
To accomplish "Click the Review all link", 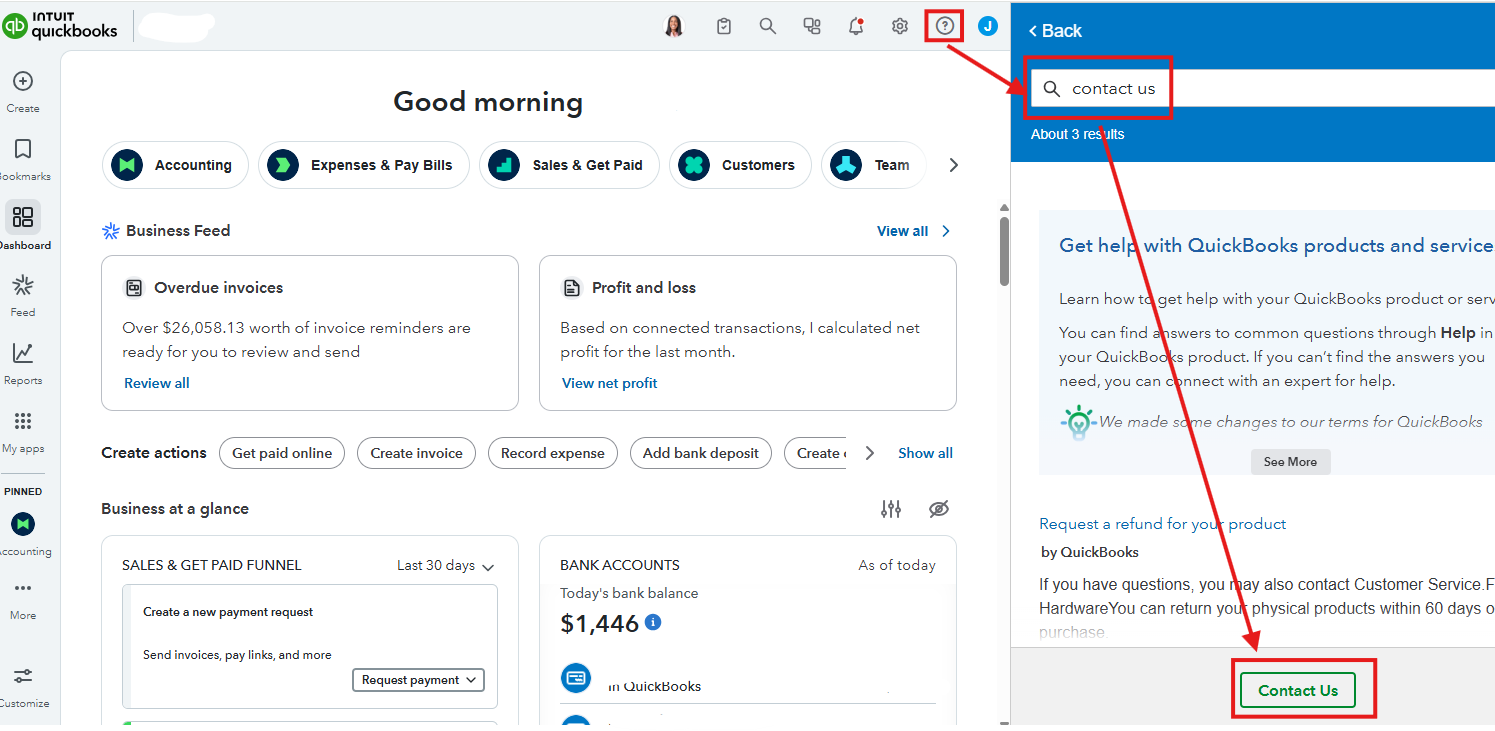I will [x=157, y=383].
